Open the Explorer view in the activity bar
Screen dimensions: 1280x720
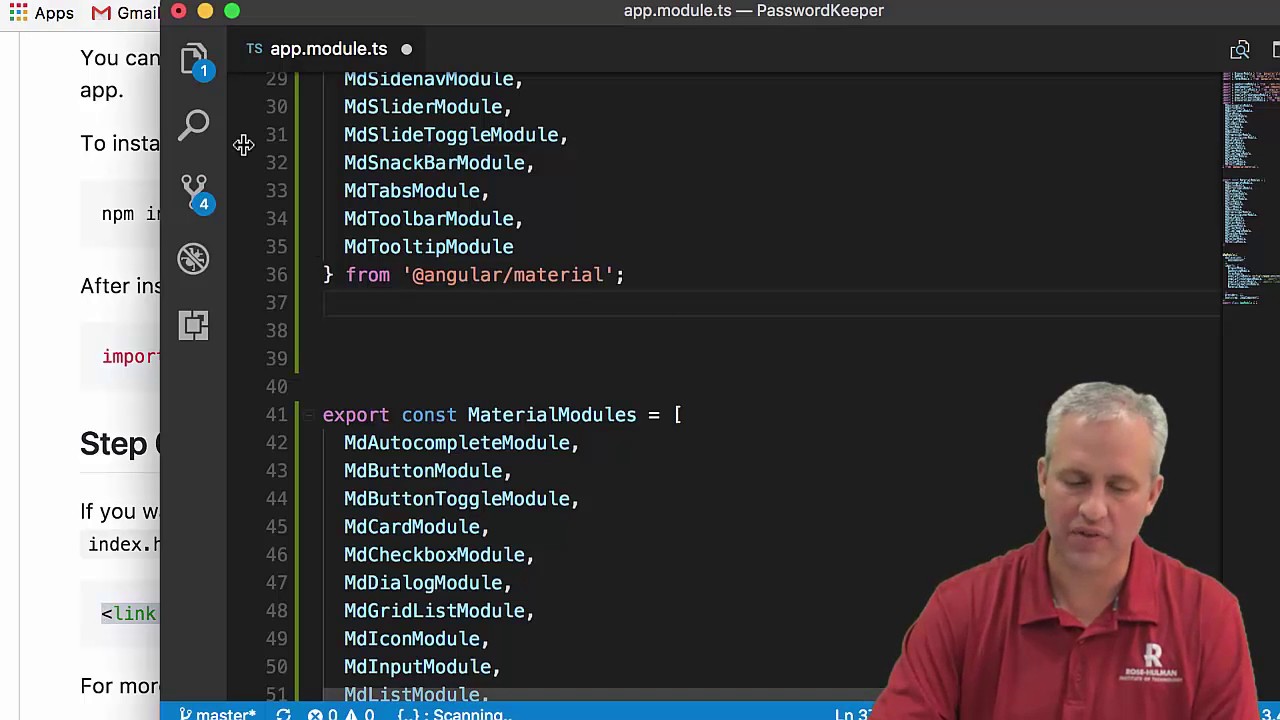click(194, 59)
